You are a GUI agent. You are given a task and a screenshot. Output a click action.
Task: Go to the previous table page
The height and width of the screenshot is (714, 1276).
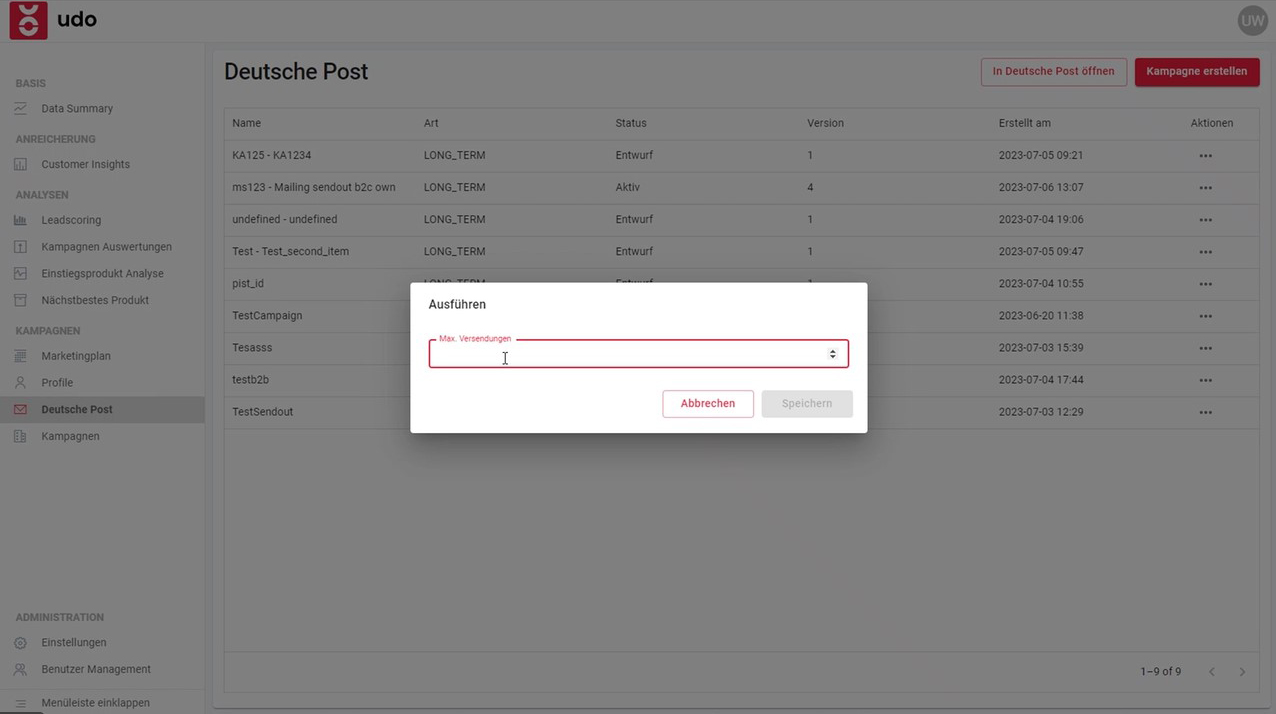click(1212, 672)
